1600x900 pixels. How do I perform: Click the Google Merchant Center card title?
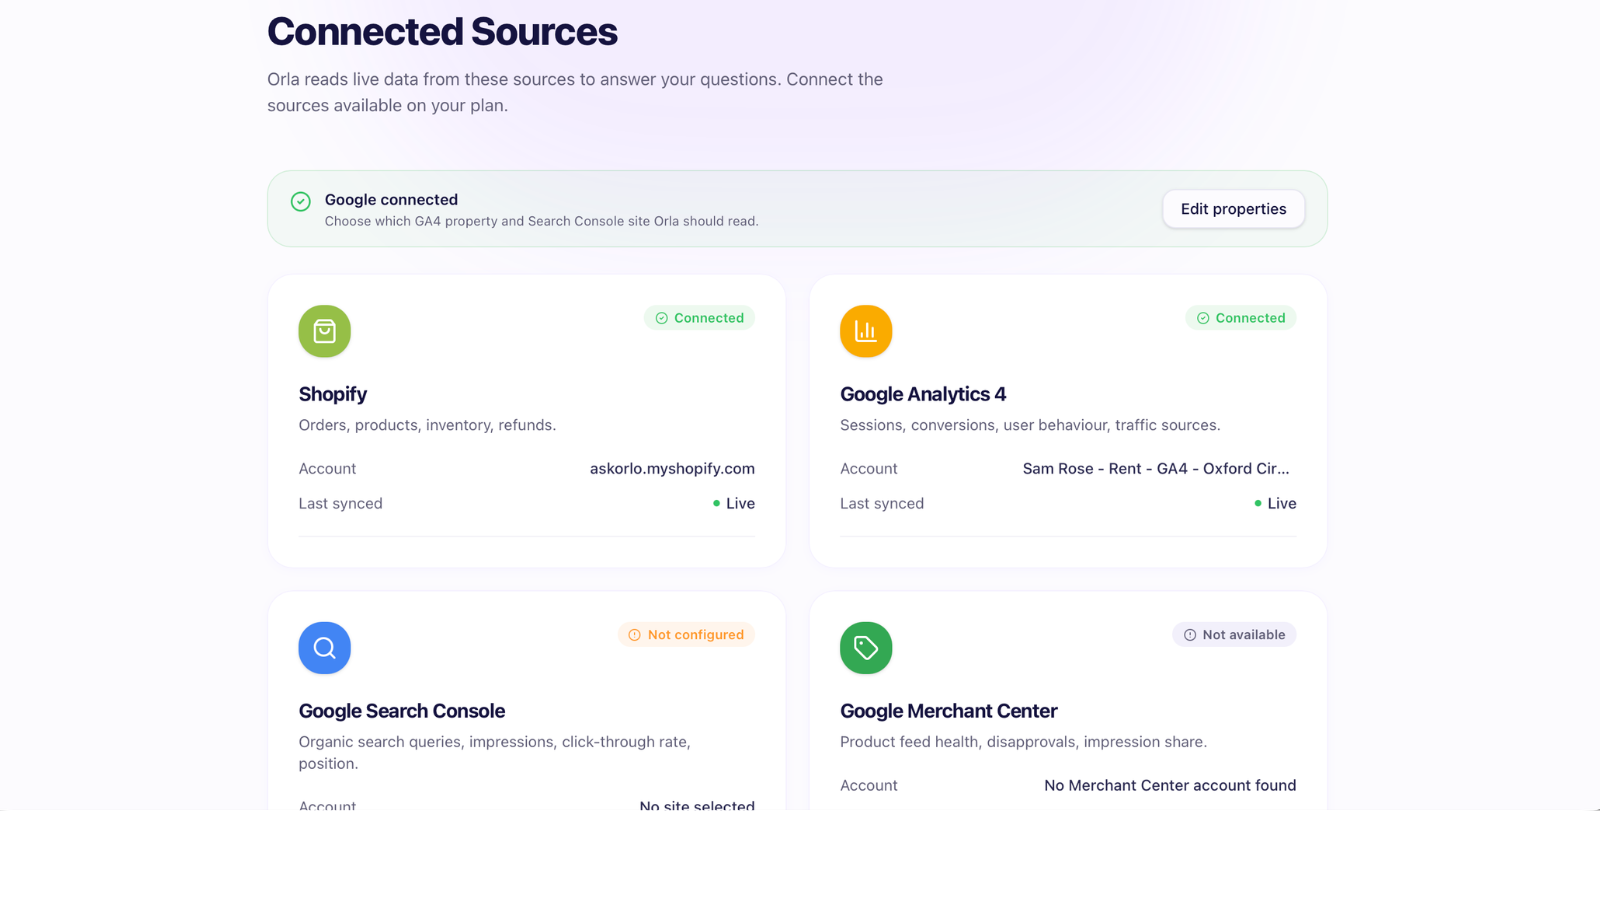(x=949, y=711)
